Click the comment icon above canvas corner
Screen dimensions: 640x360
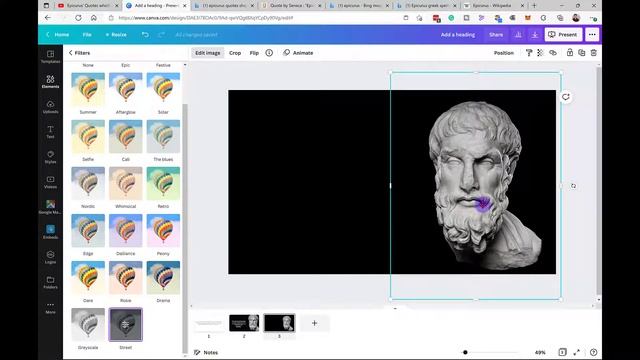coord(565,97)
